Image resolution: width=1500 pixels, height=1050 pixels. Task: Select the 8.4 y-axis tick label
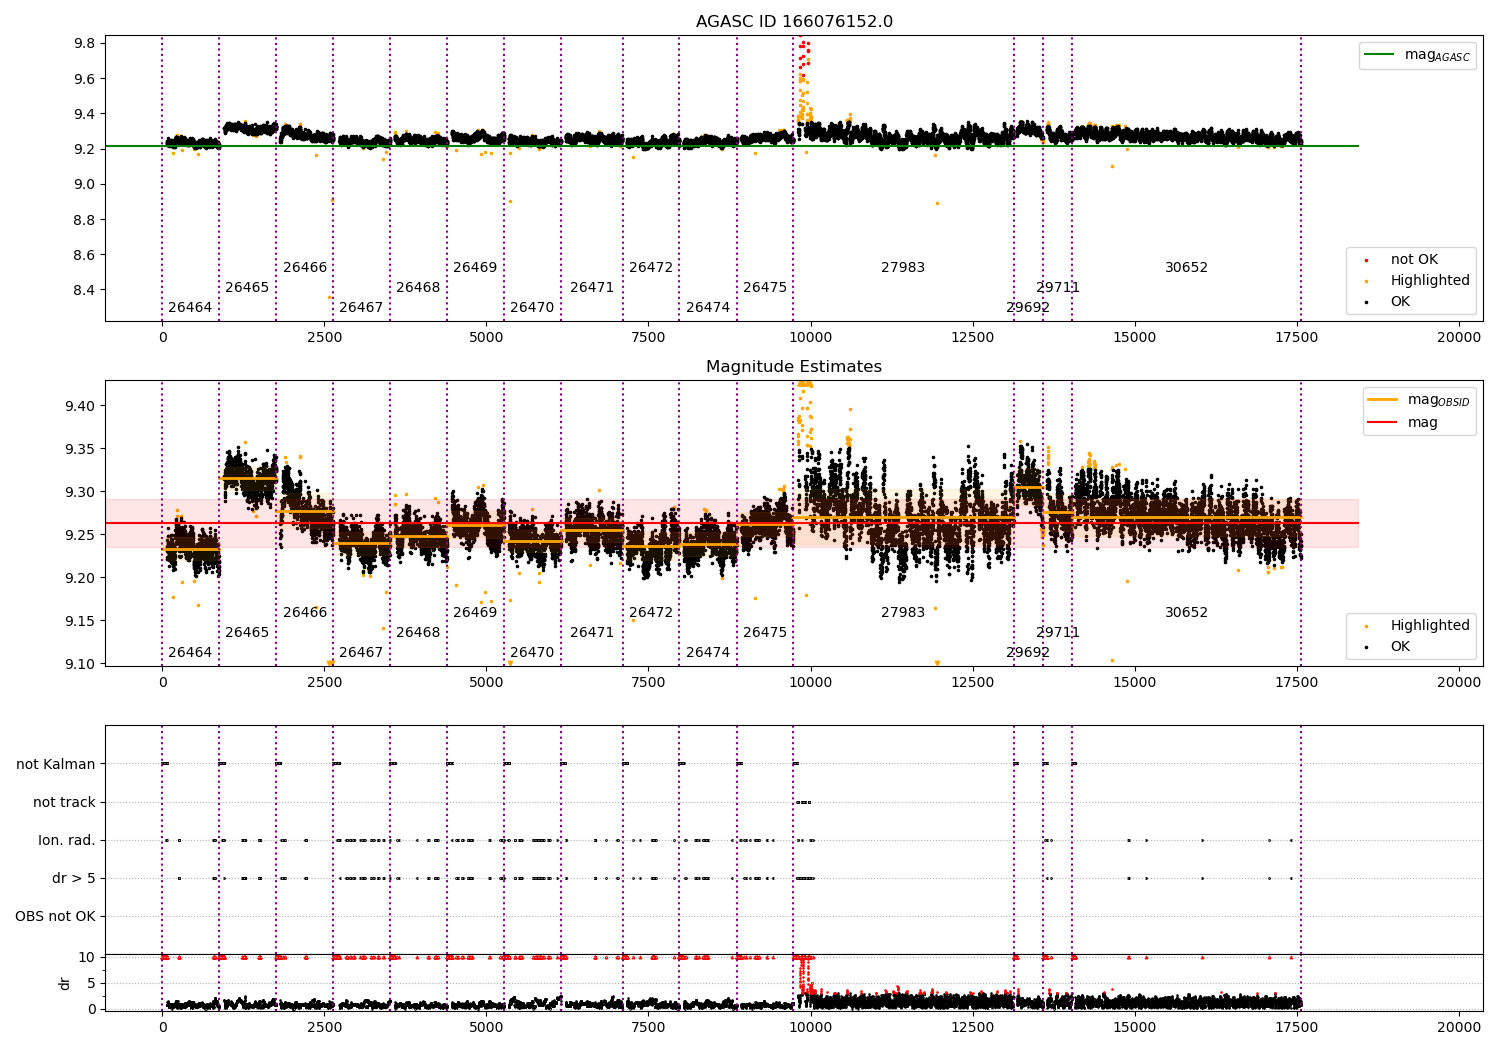85,291
